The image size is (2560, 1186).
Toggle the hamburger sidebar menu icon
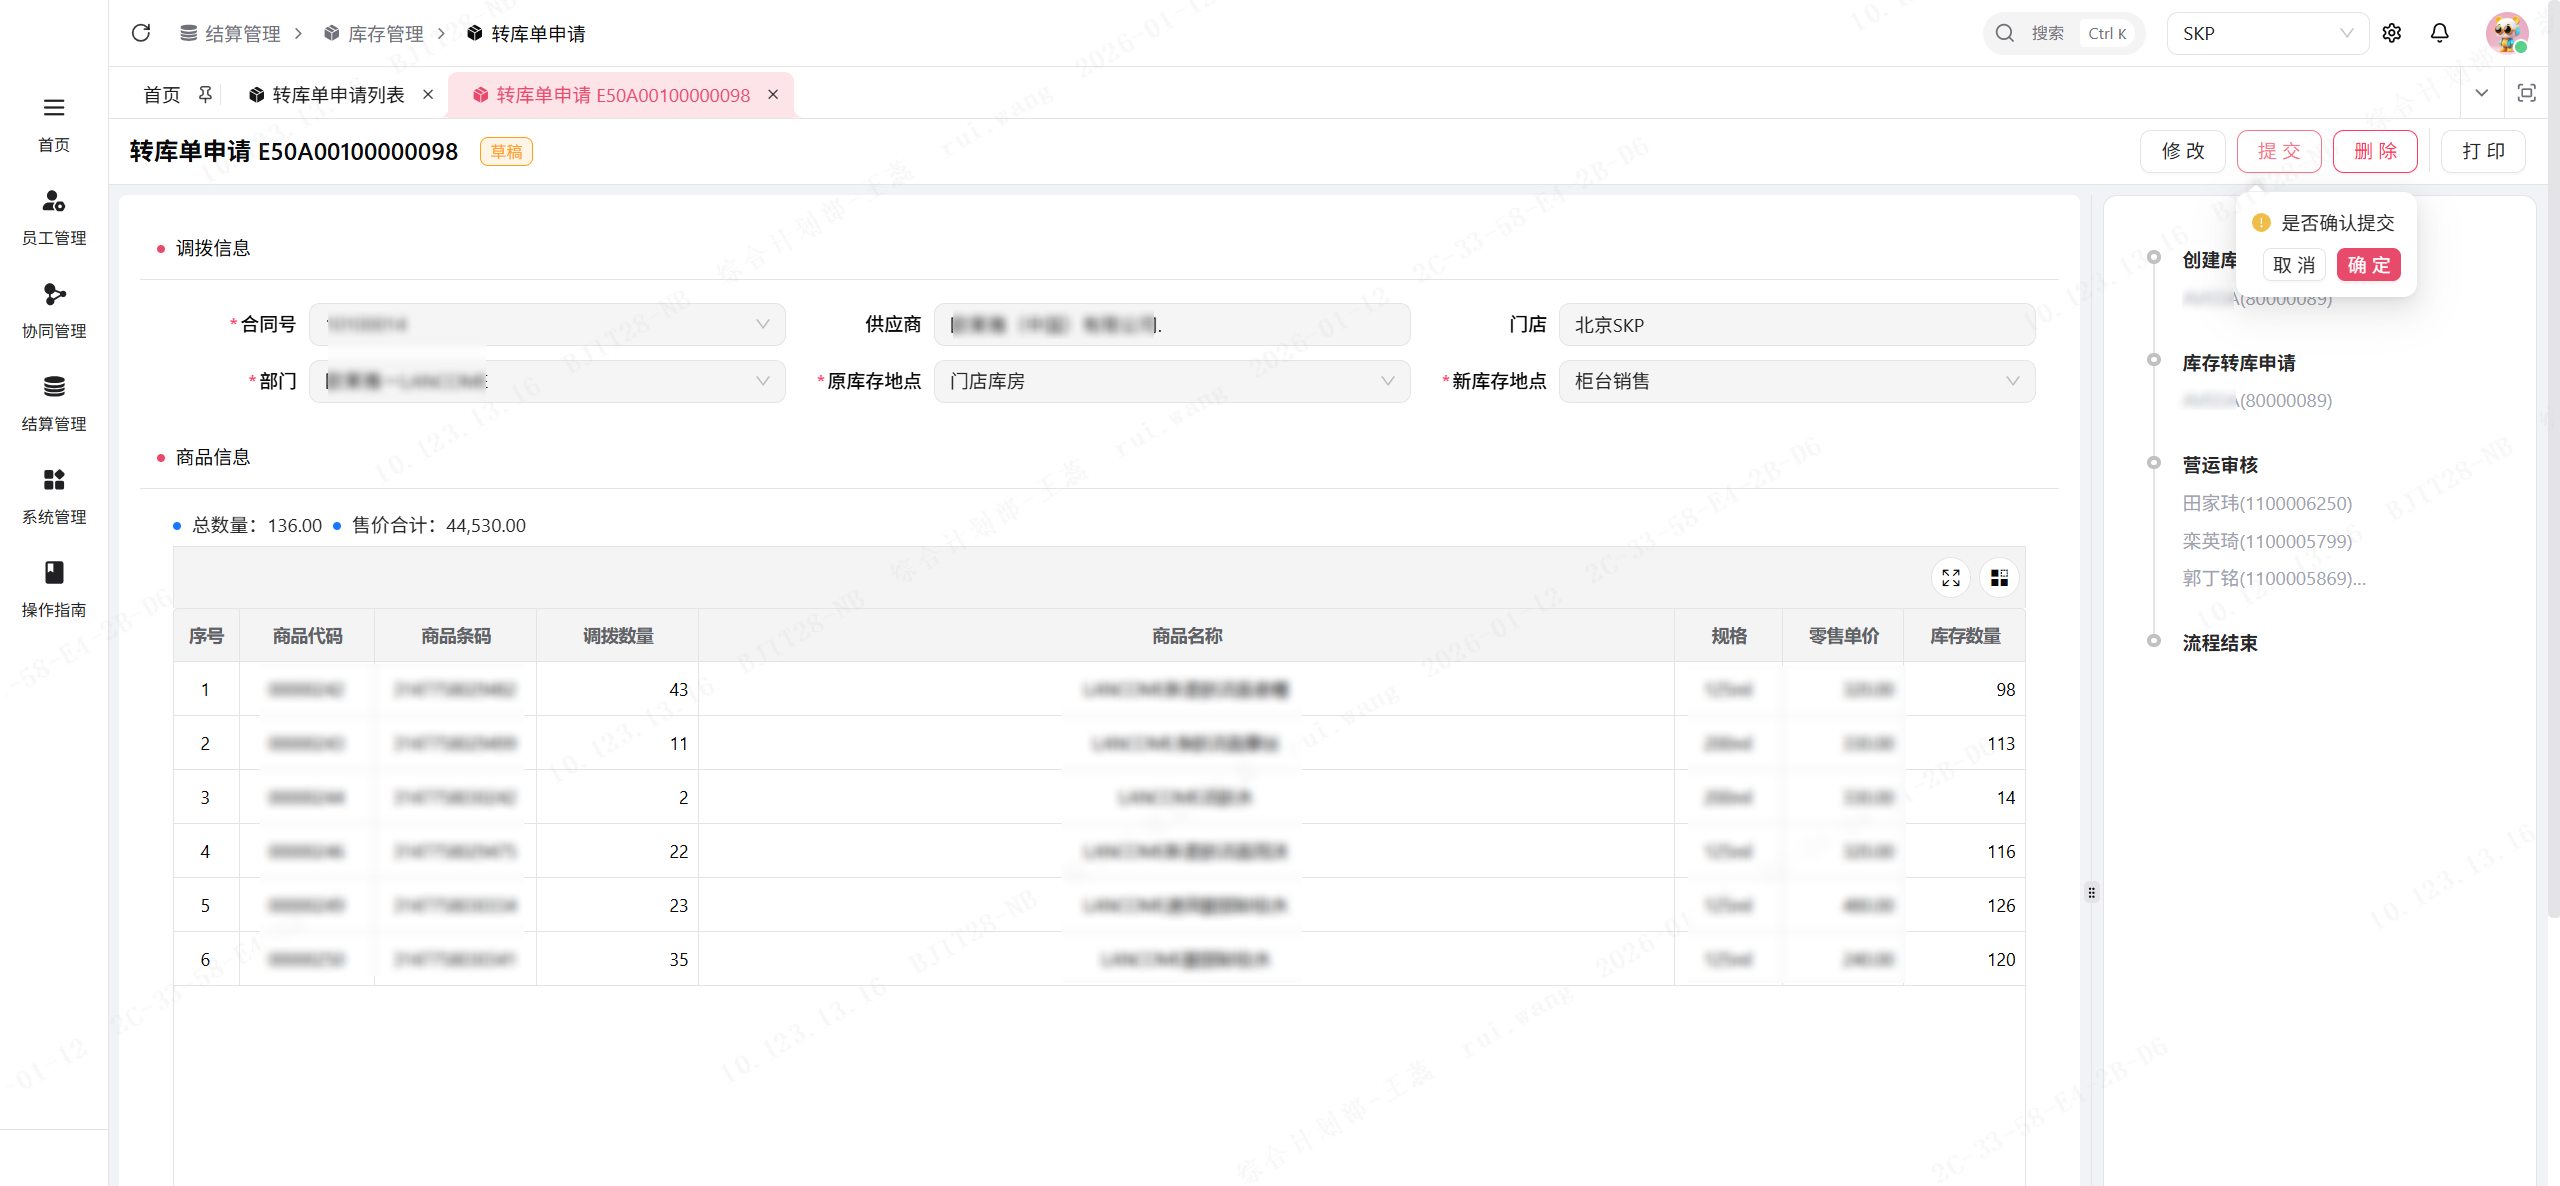[54, 107]
